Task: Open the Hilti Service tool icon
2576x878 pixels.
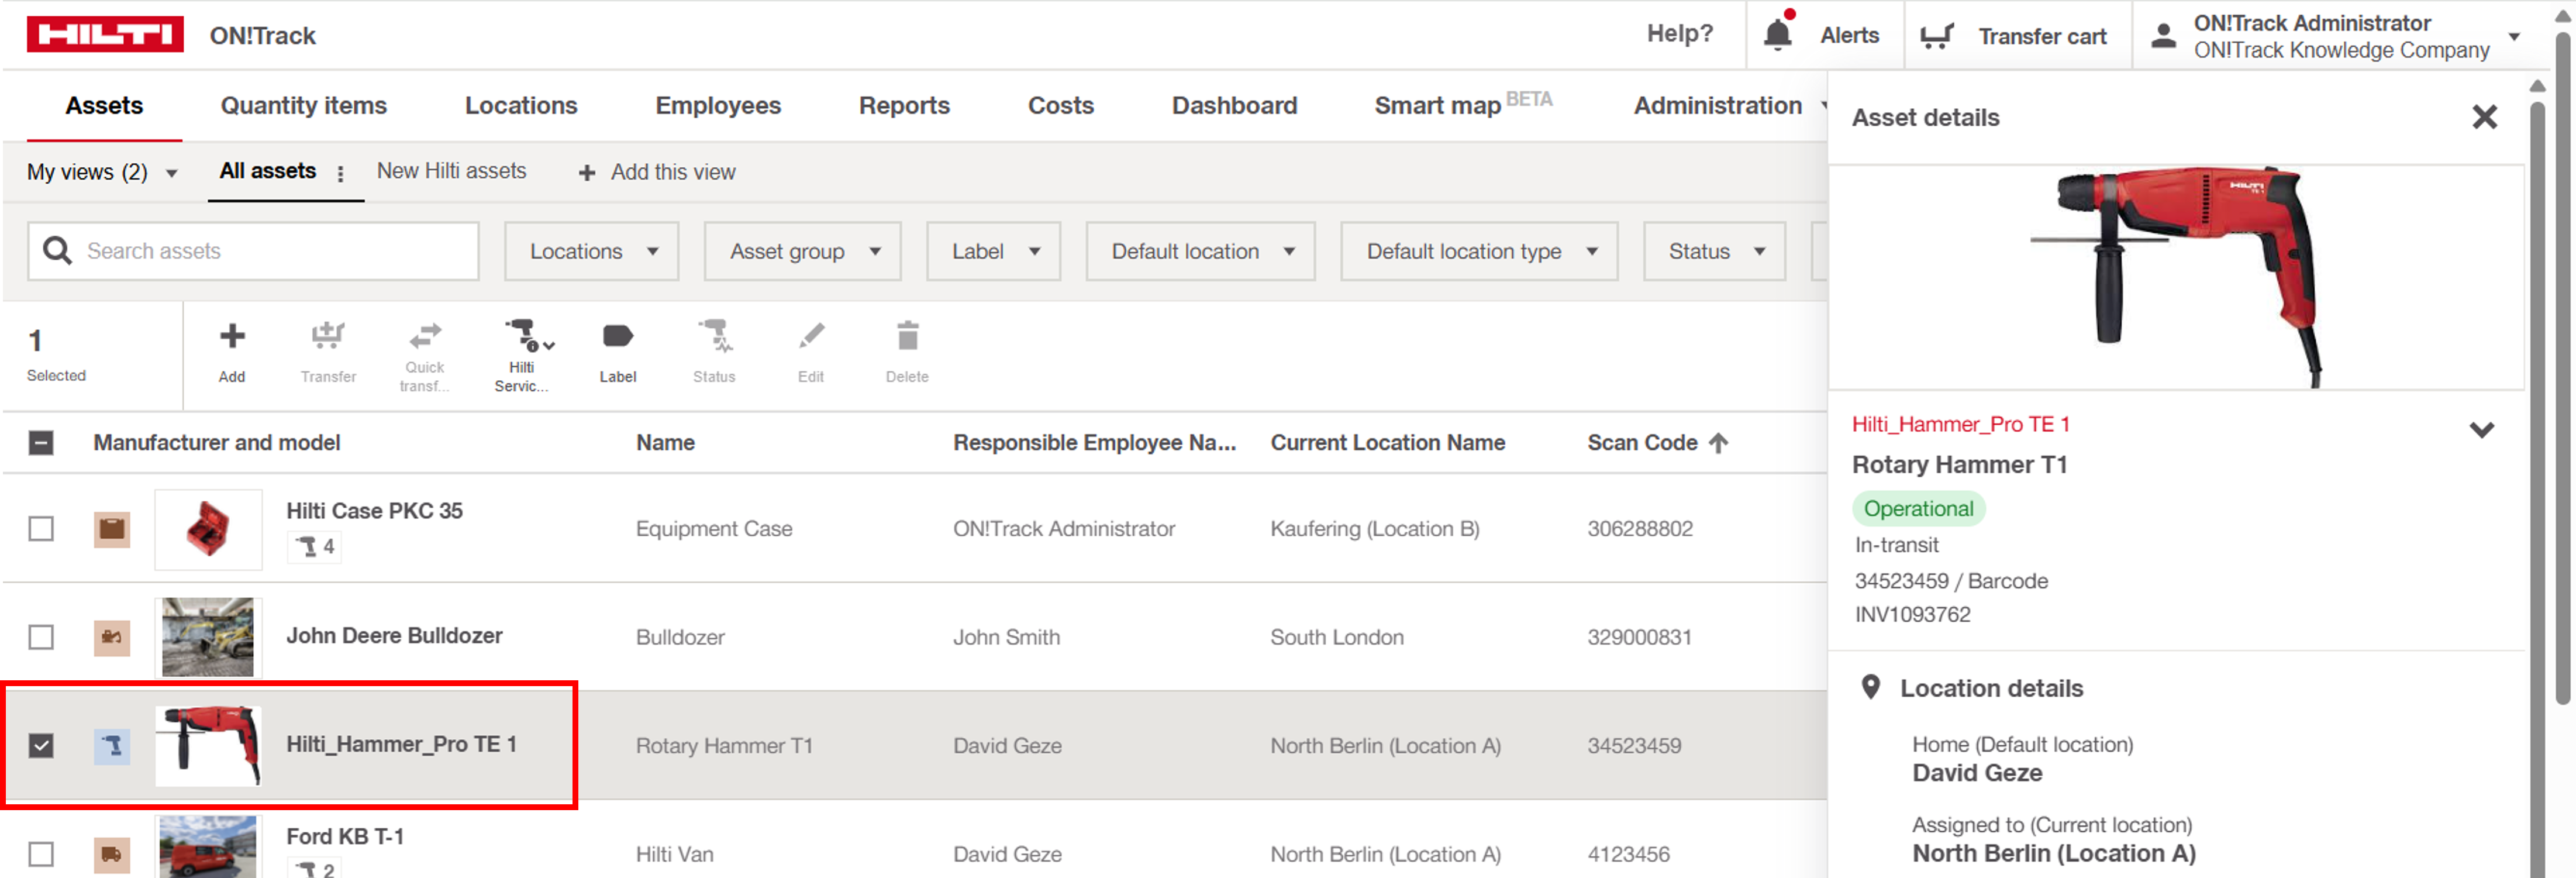Action: (x=528, y=335)
